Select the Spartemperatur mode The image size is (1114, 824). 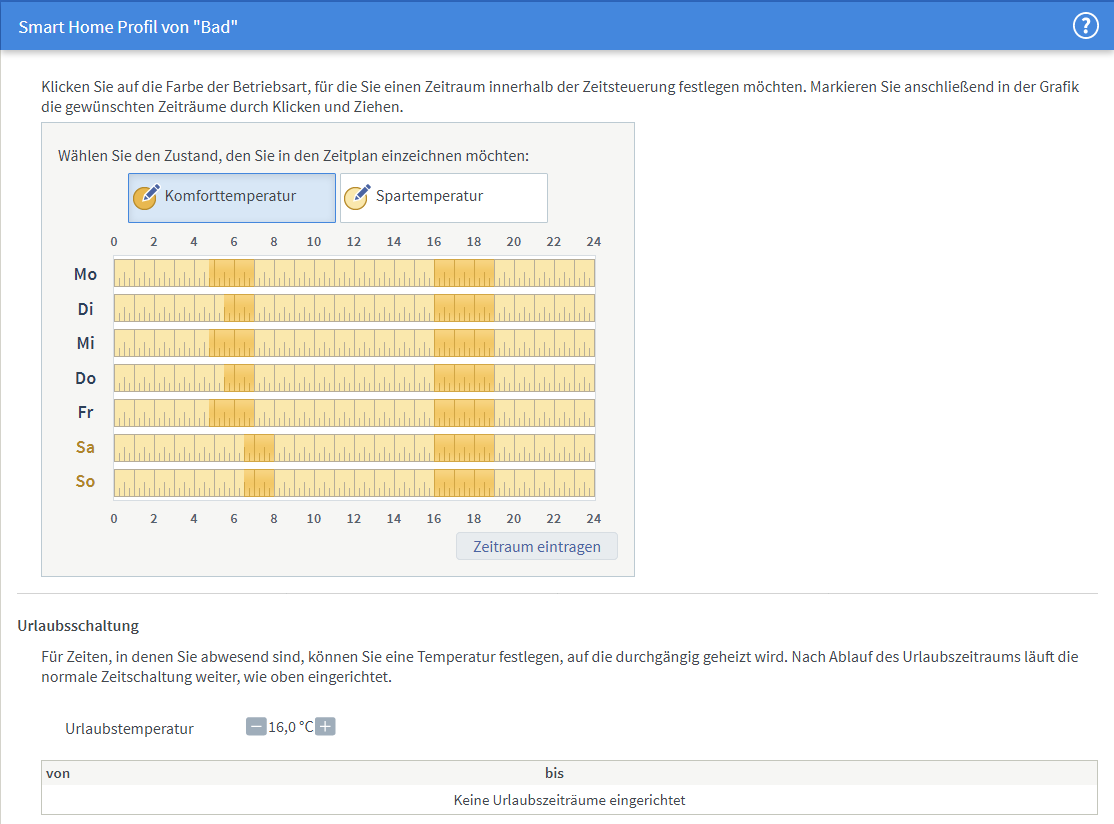click(x=443, y=197)
